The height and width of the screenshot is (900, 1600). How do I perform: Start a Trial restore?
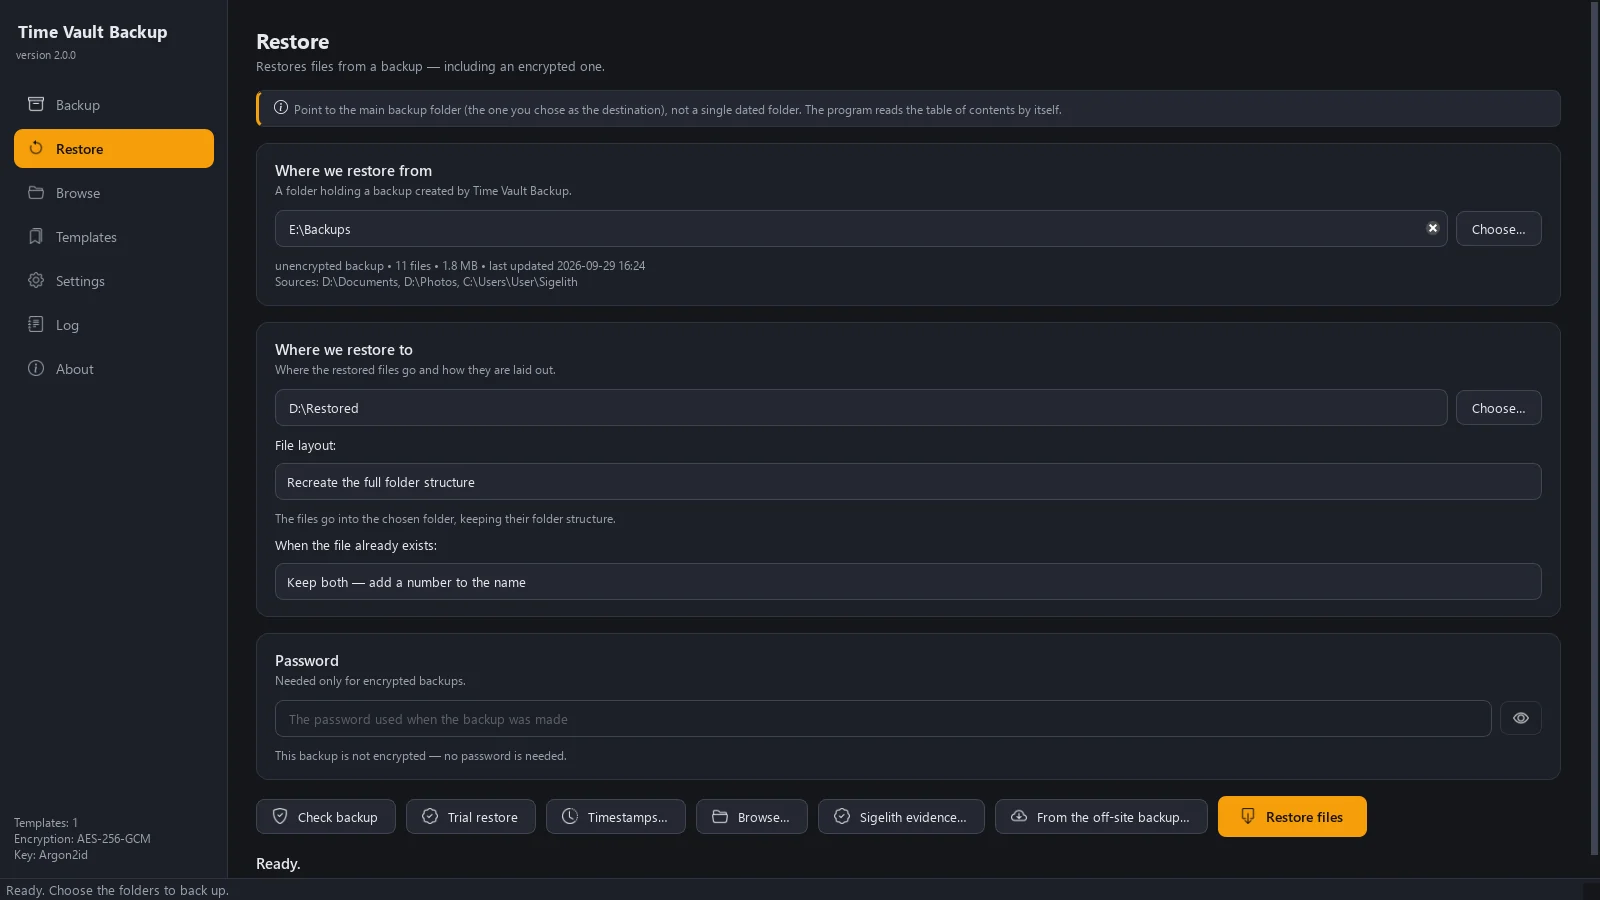pyautogui.click(x=471, y=817)
